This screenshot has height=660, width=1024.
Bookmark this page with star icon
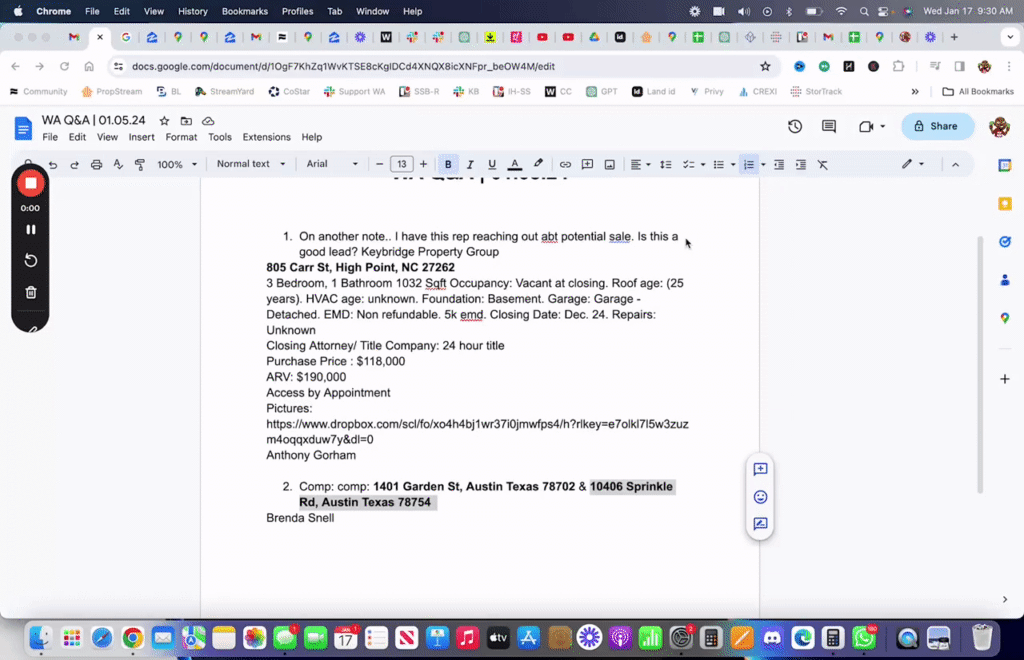coord(765,66)
